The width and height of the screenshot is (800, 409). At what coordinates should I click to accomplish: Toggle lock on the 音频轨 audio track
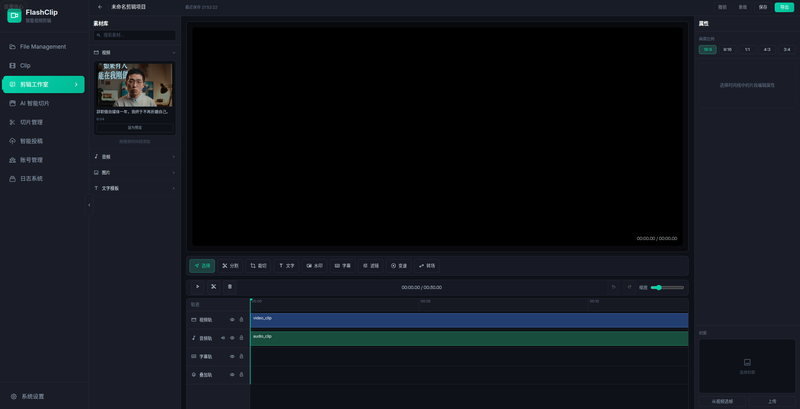click(241, 338)
